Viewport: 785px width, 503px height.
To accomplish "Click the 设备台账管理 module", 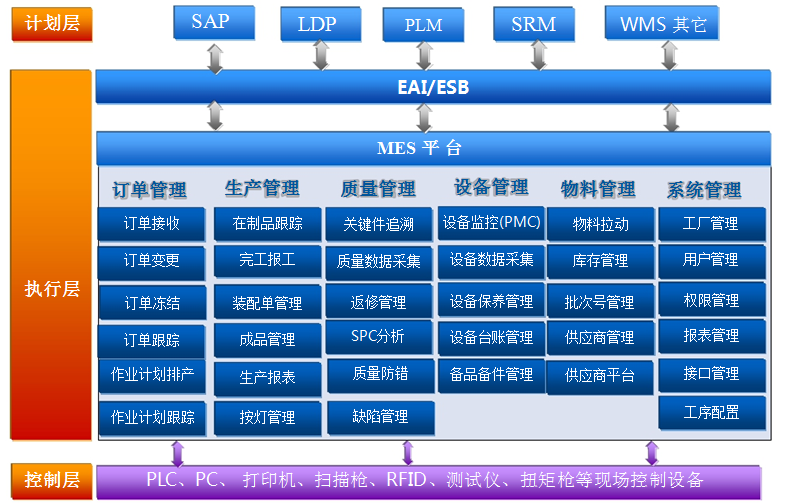I will [x=491, y=339].
